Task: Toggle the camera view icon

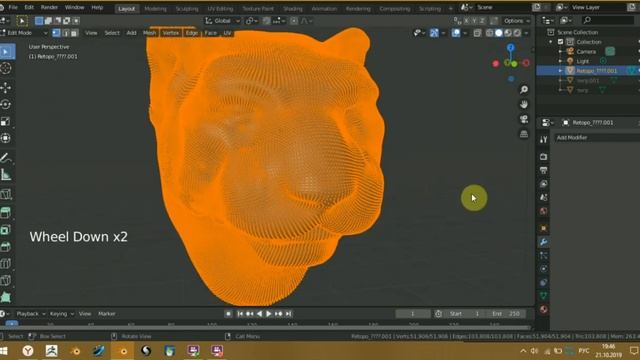Action: (x=524, y=119)
